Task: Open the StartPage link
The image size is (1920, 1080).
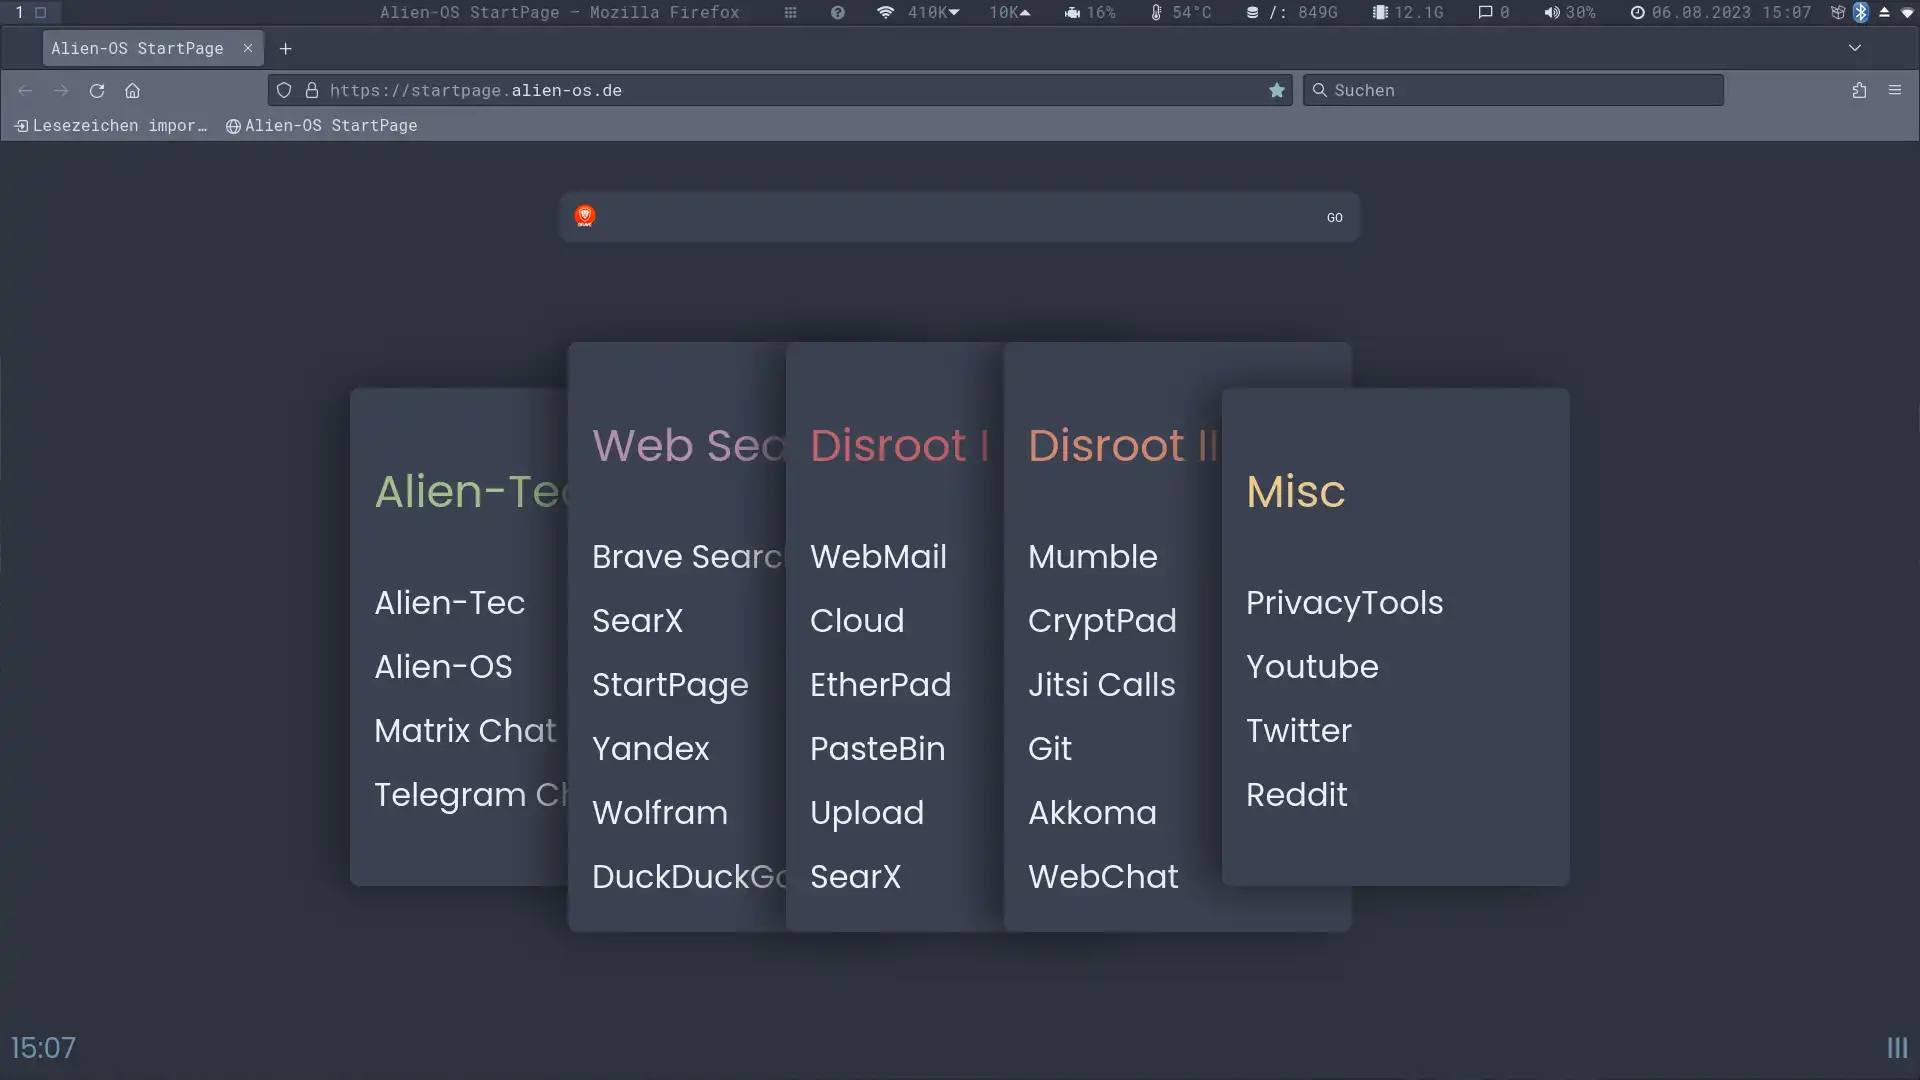Action: pos(670,686)
